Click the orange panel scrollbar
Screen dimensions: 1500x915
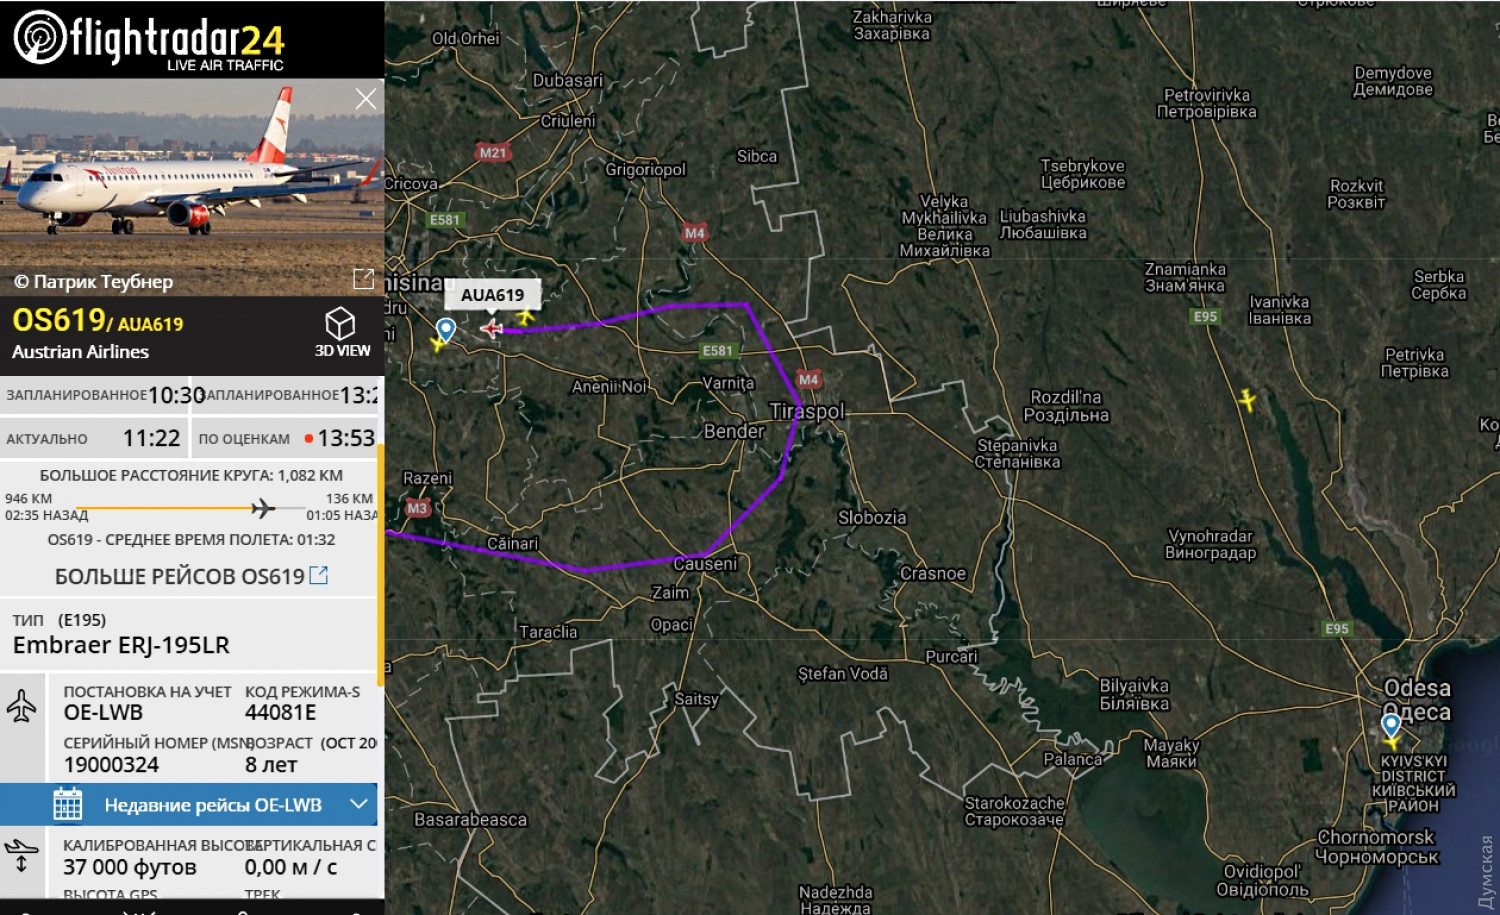pos(380,565)
